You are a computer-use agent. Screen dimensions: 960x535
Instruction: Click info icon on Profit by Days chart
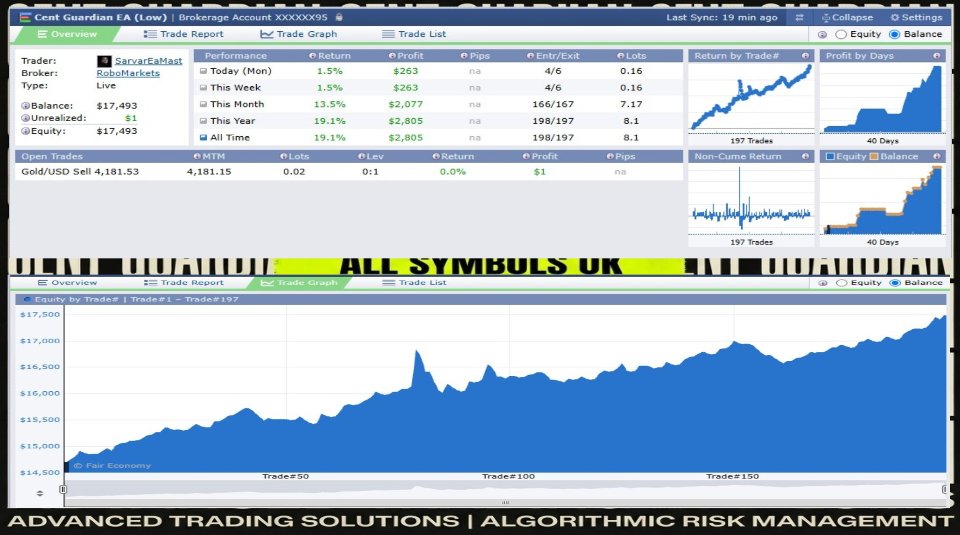pyautogui.click(x=937, y=56)
